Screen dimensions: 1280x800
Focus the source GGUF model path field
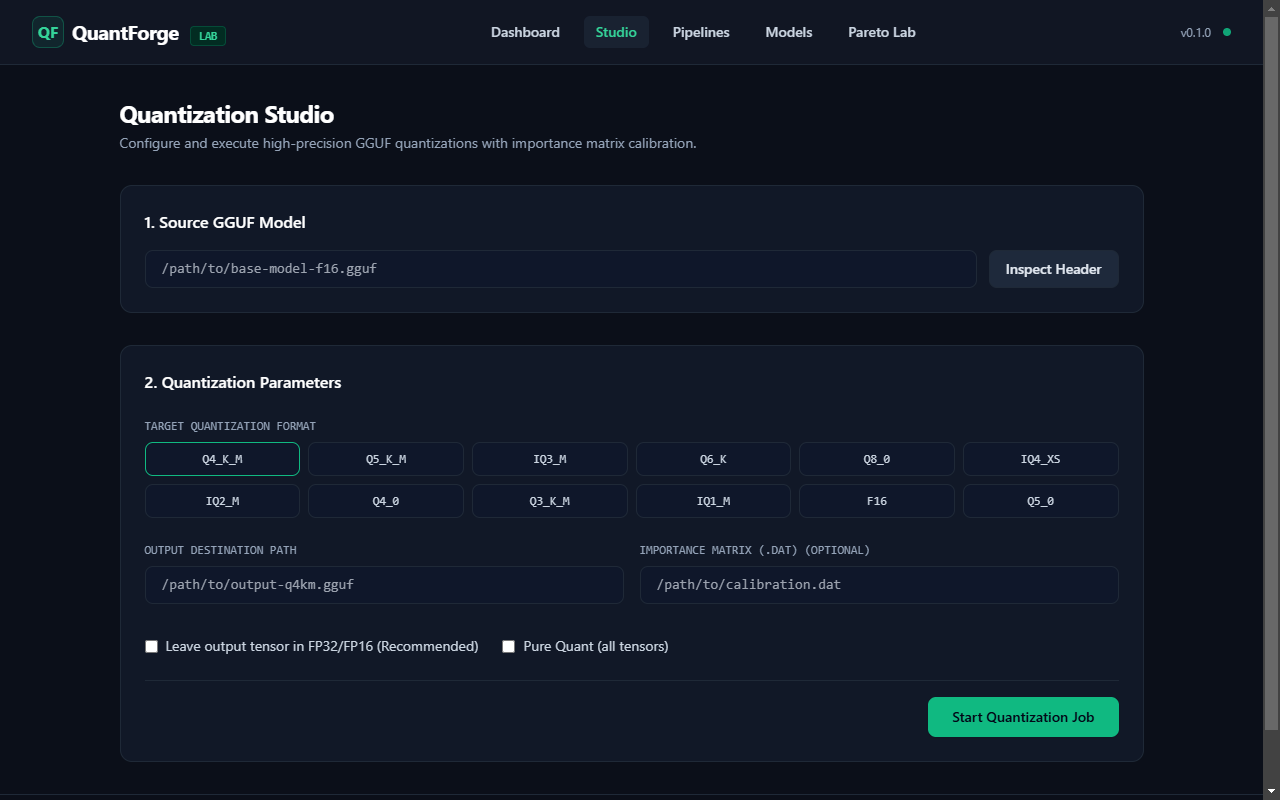click(x=561, y=269)
